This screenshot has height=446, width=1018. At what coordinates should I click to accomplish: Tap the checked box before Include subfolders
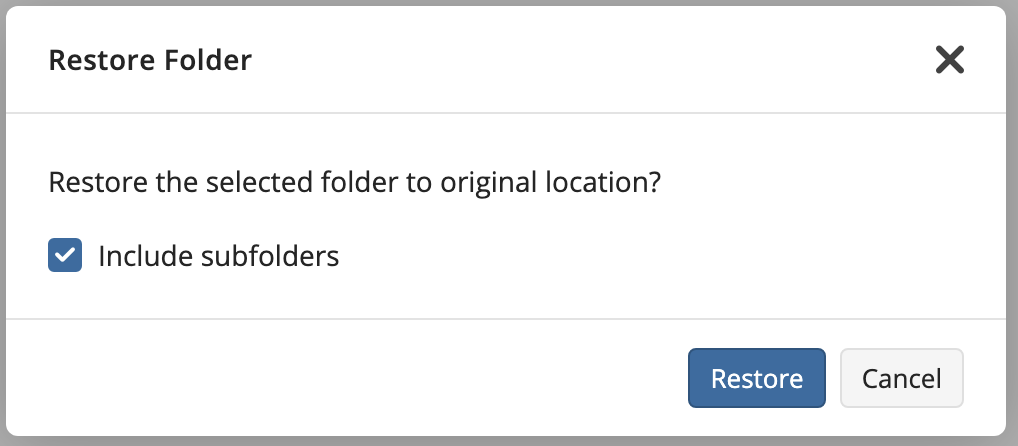(65, 256)
